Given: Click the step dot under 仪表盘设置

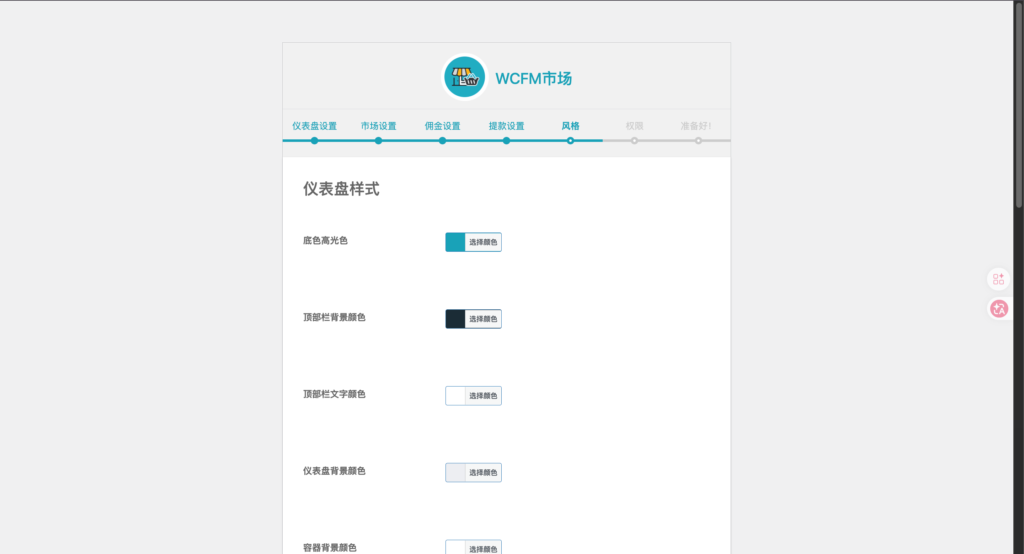Looking at the screenshot, I should click(x=314, y=140).
